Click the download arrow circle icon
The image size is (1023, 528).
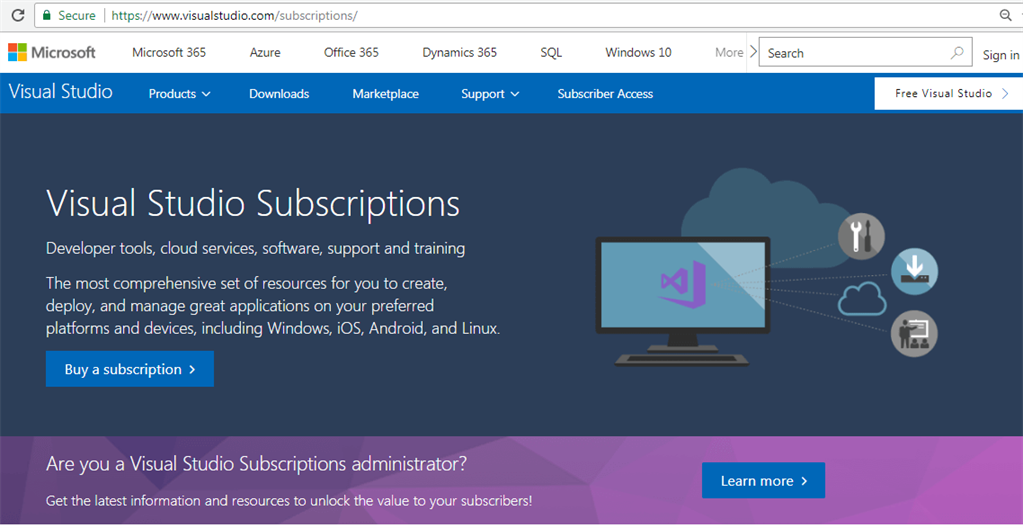pos(915,271)
